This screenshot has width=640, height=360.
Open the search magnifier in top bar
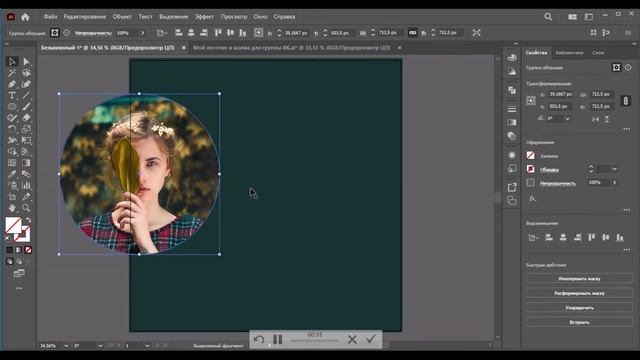pos(548,17)
